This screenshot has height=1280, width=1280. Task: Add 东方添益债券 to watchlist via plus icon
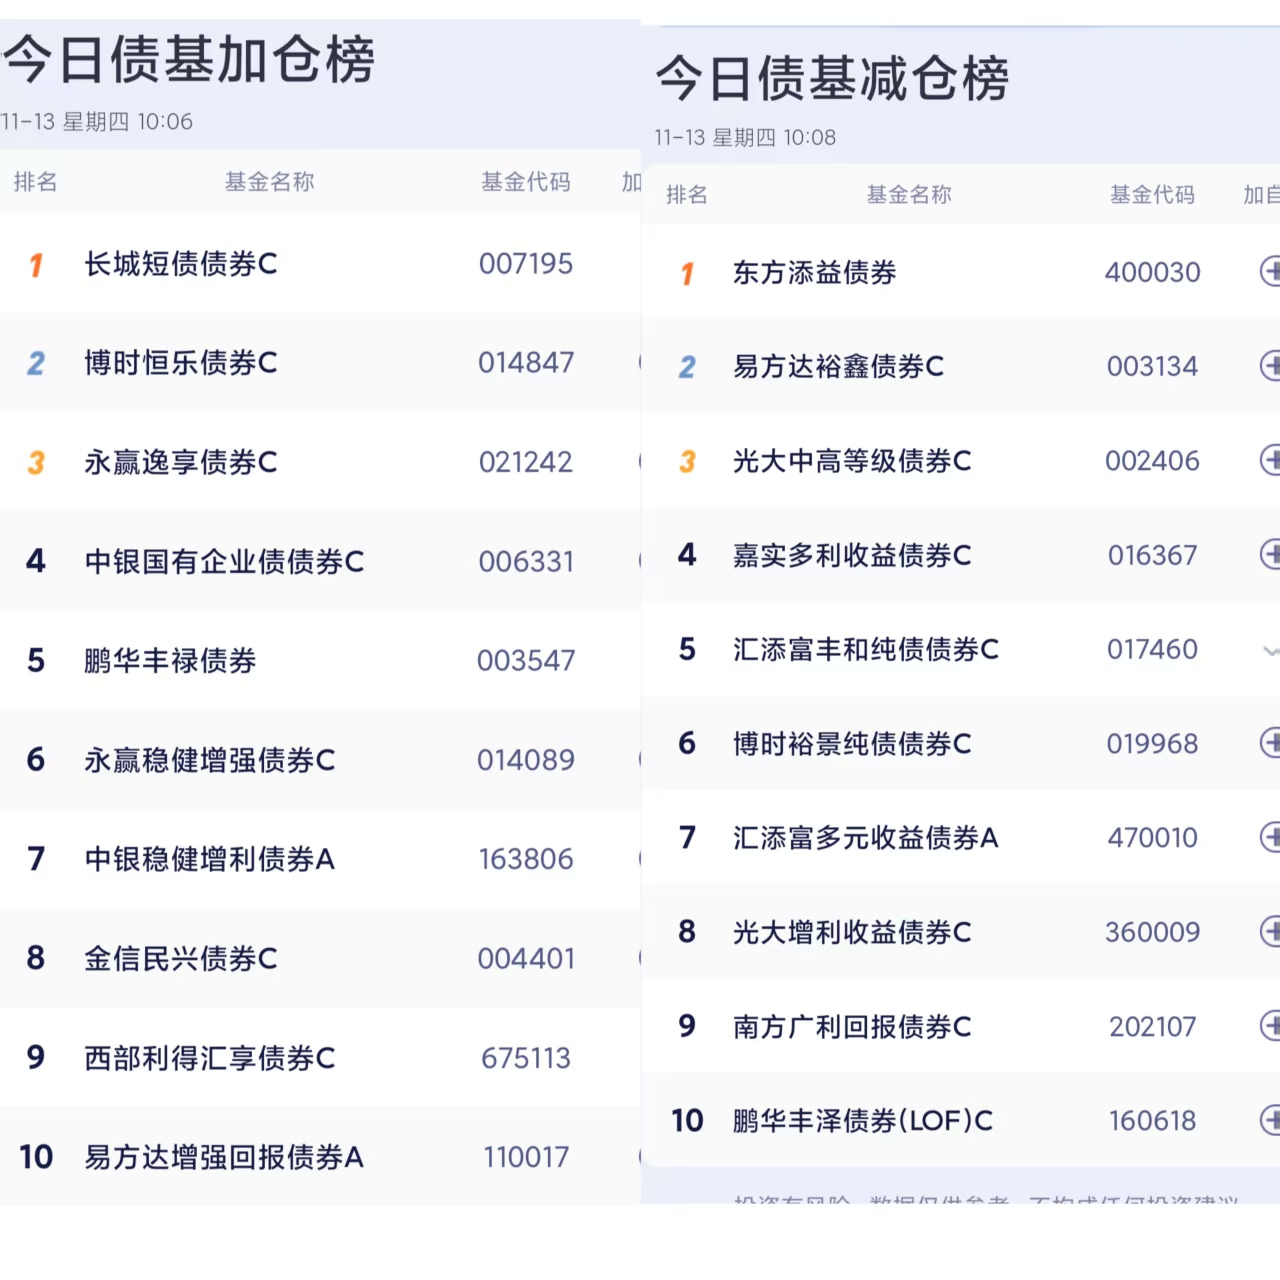(x=1270, y=272)
